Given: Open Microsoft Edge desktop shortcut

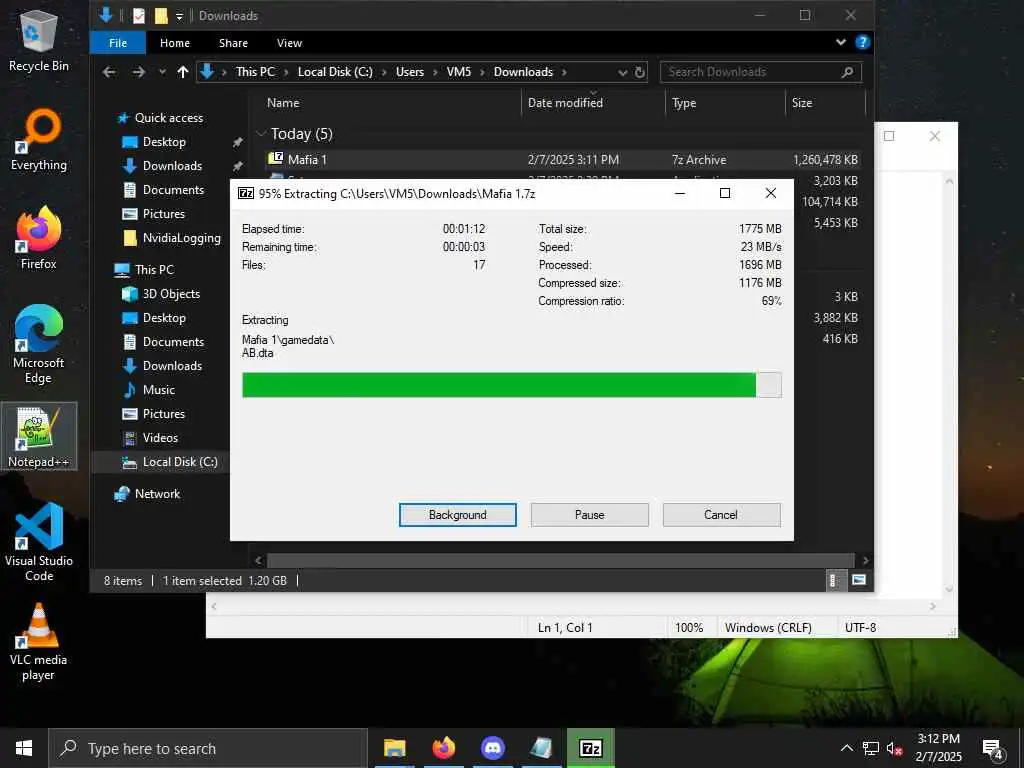Looking at the screenshot, I should 39,344.
